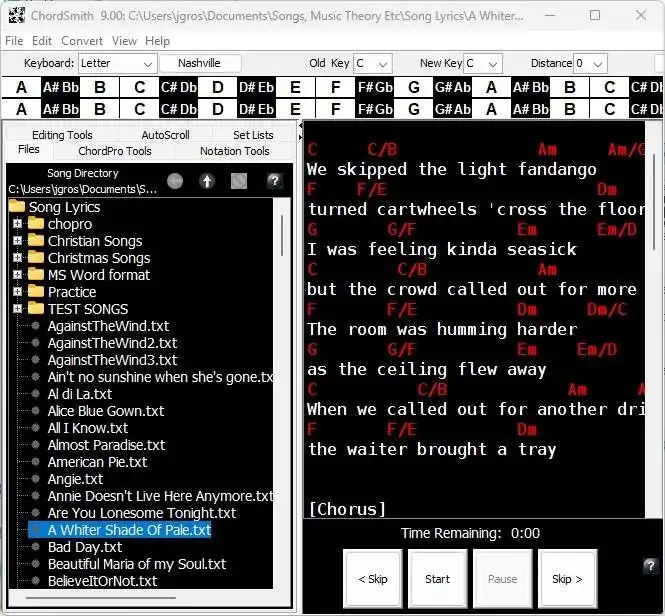This screenshot has width=665, height=616.
Task: Select Alice Blue Gown.txt
Action: coord(106,411)
